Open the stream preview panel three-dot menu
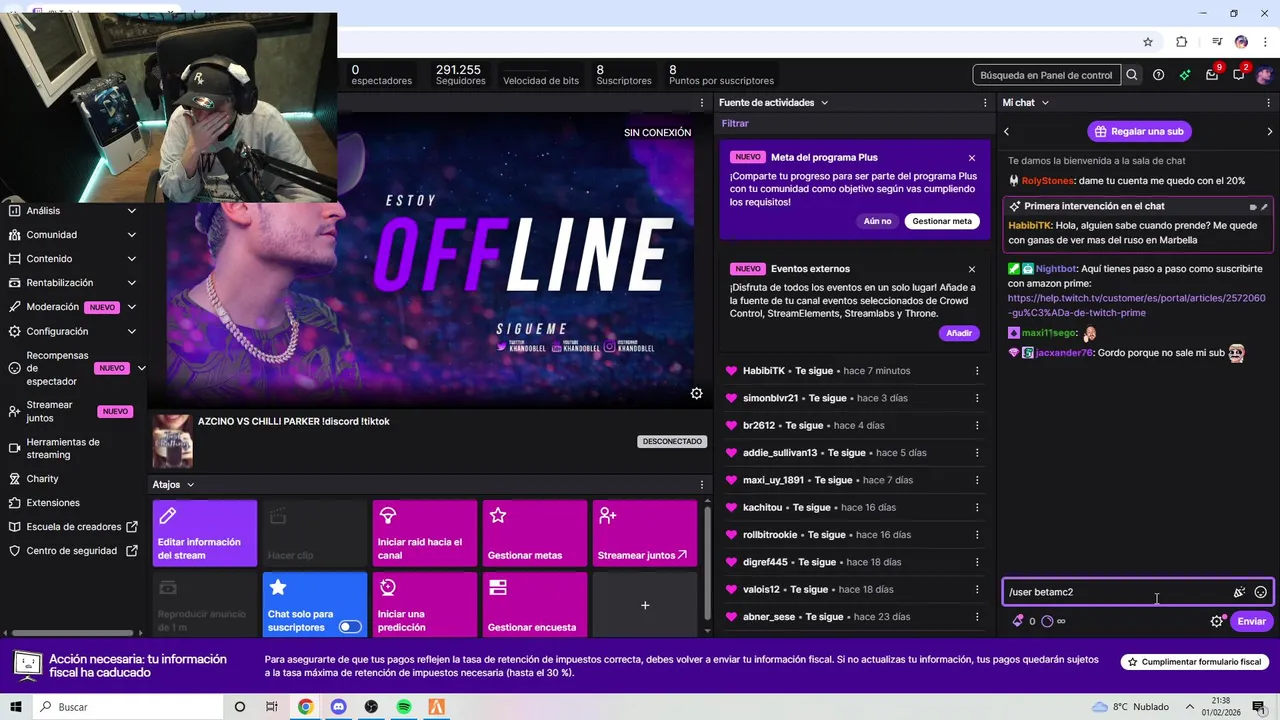The height and width of the screenshot is (720, 1280). click(702, 102)
